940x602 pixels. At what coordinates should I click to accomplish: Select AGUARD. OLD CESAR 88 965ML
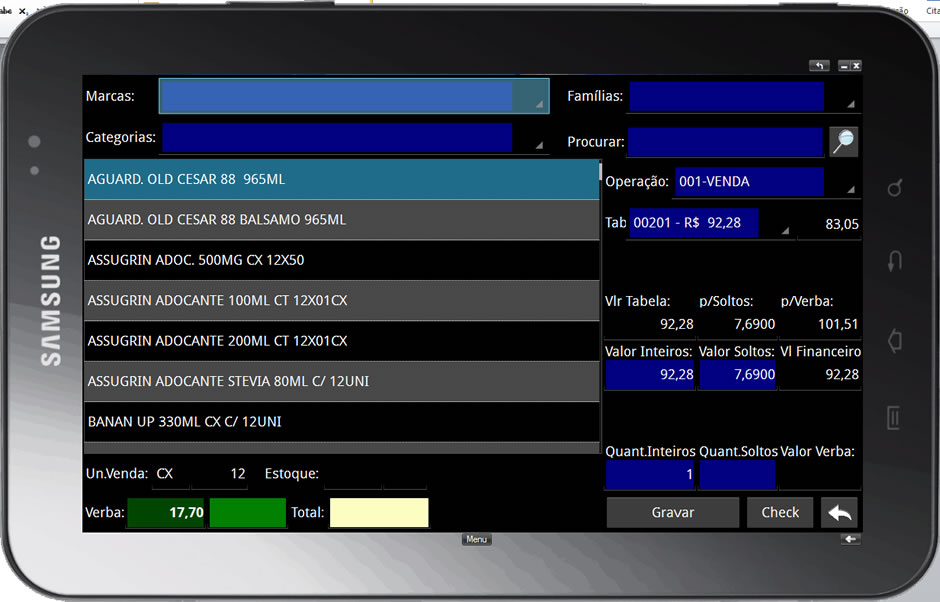tap(342, 179)
